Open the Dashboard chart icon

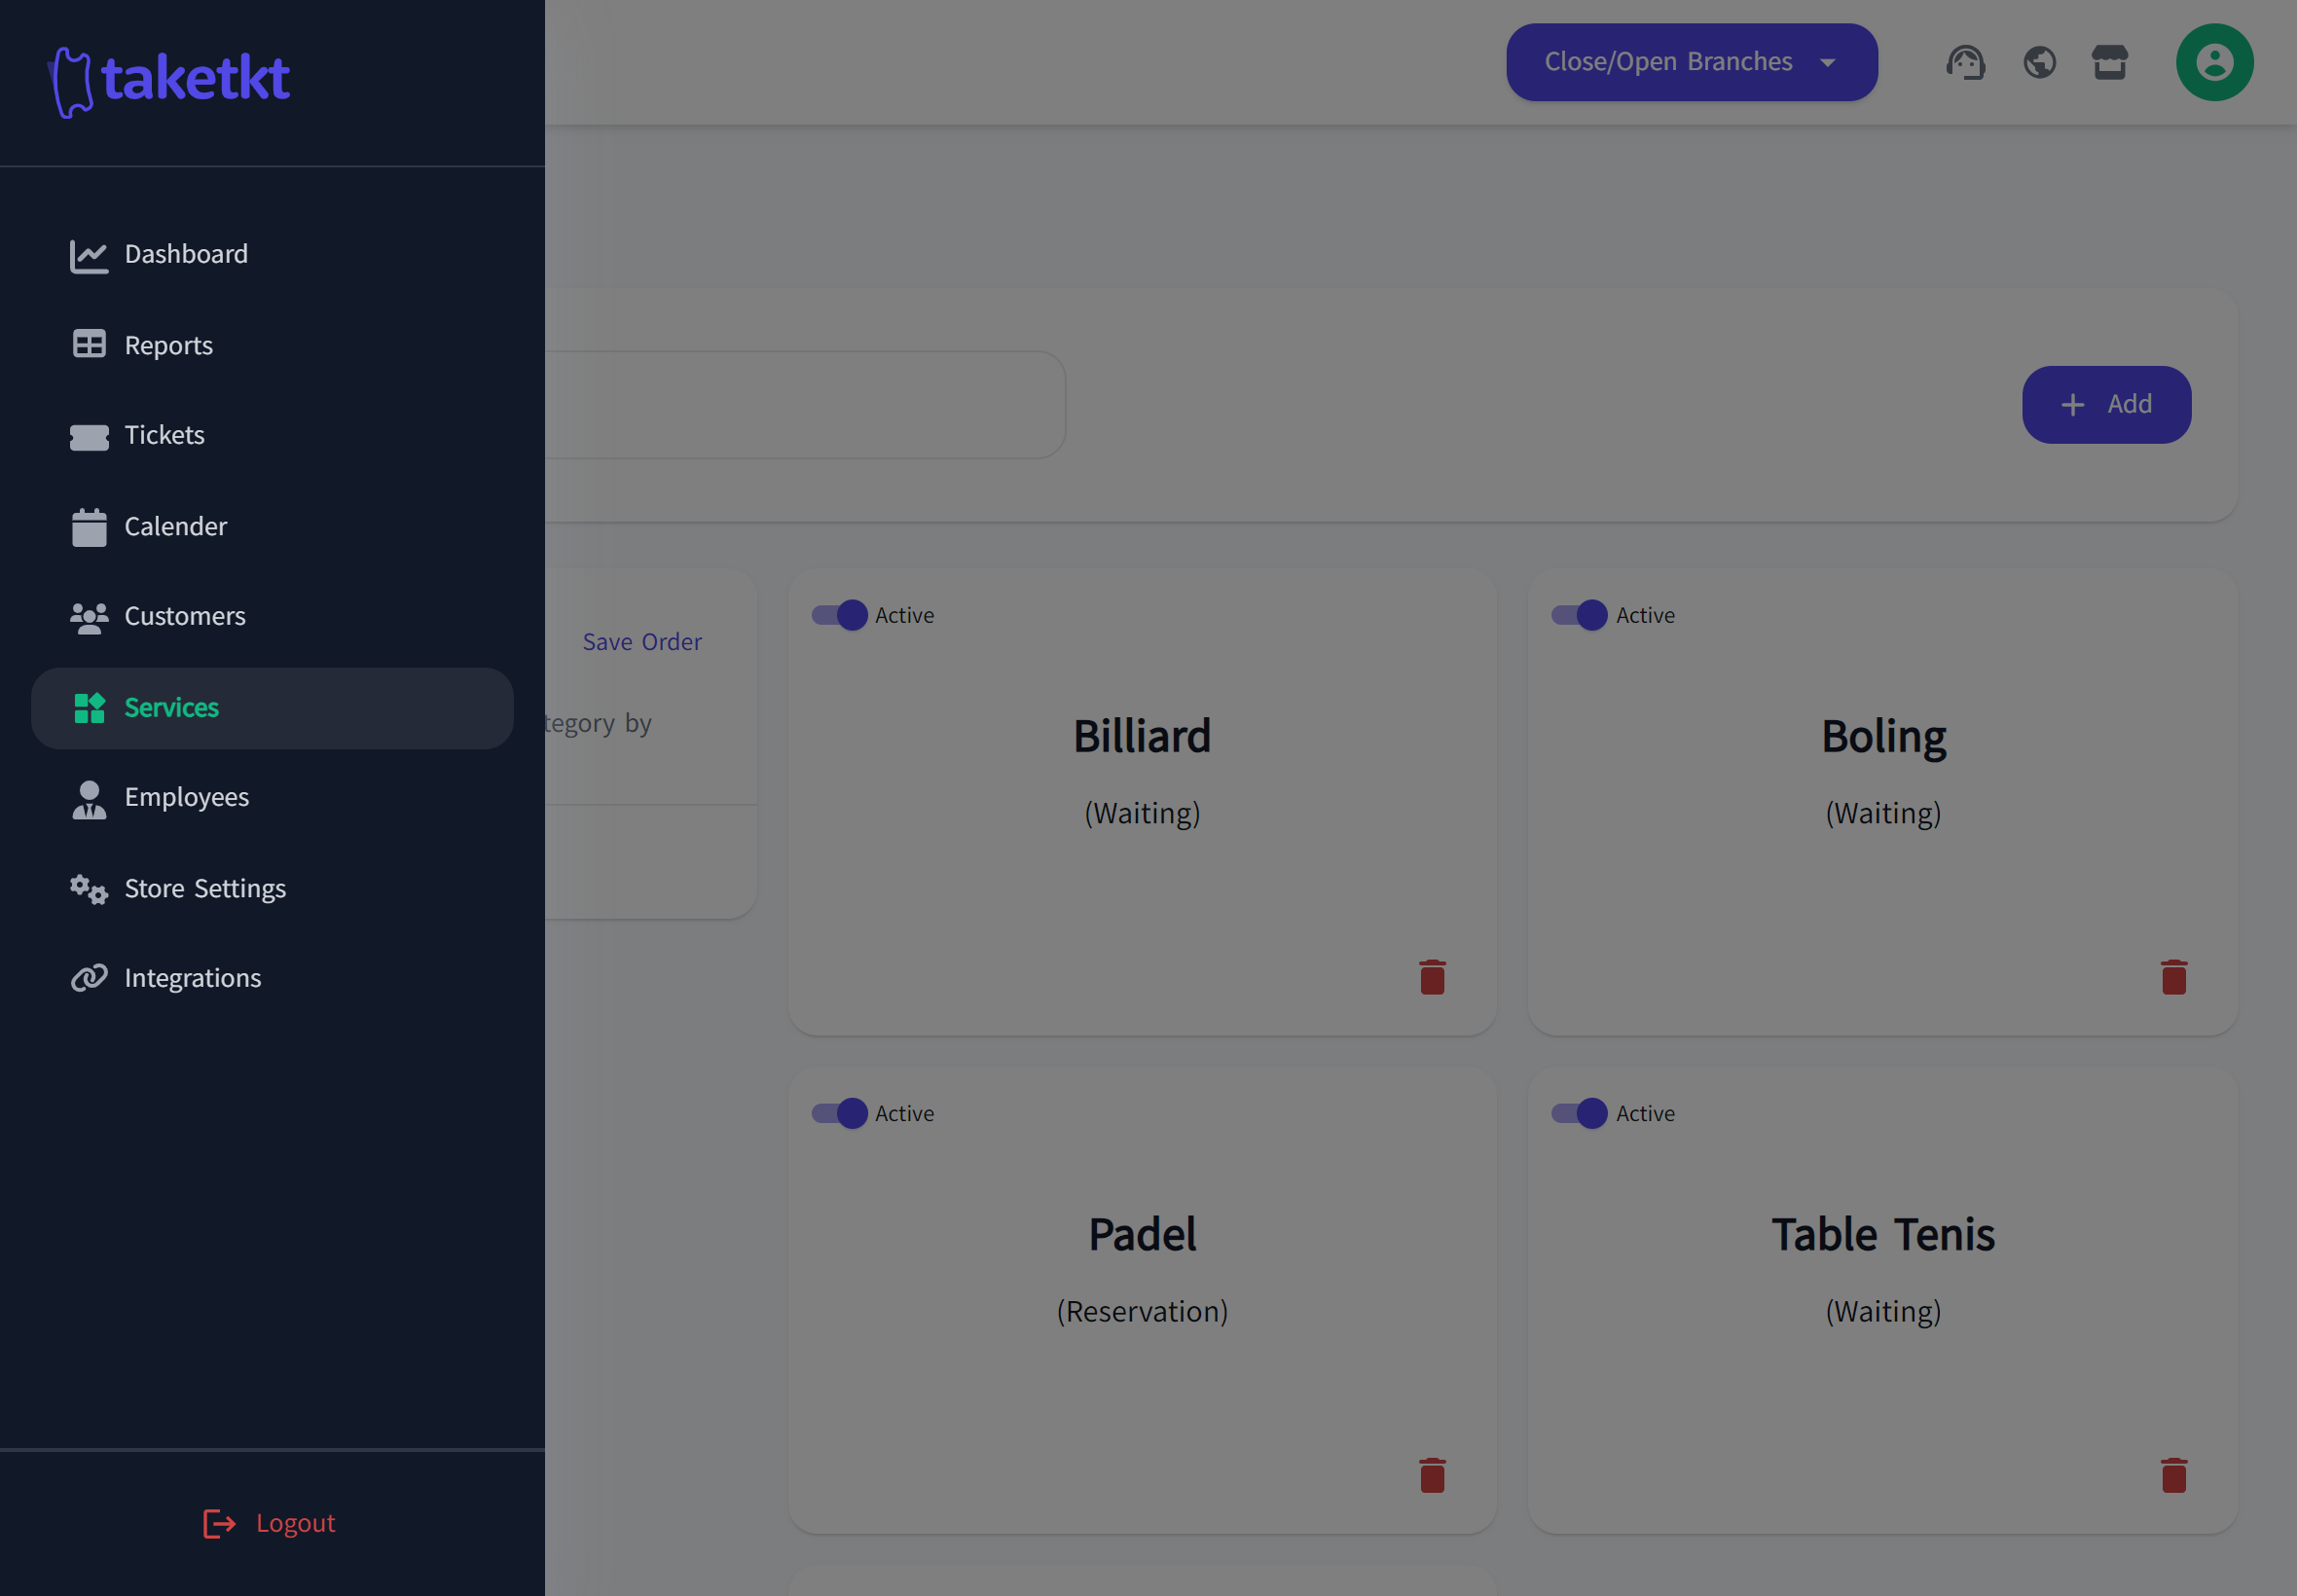89,255
